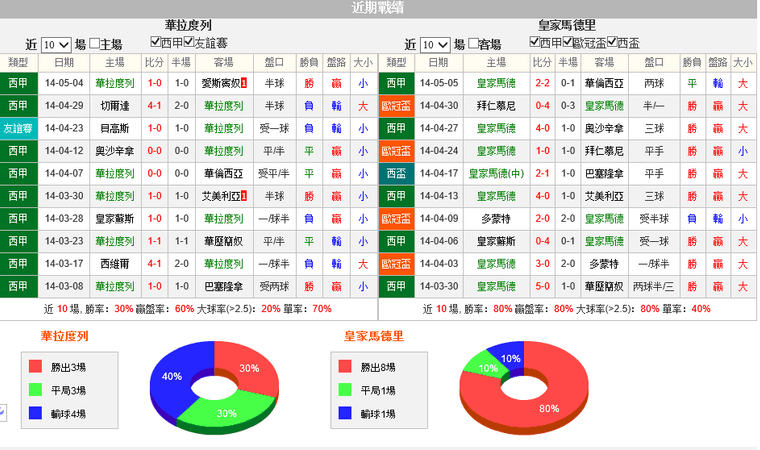
Task: Open 多蒙特 home link in 14-04-09 row
Action: (496, 219)
